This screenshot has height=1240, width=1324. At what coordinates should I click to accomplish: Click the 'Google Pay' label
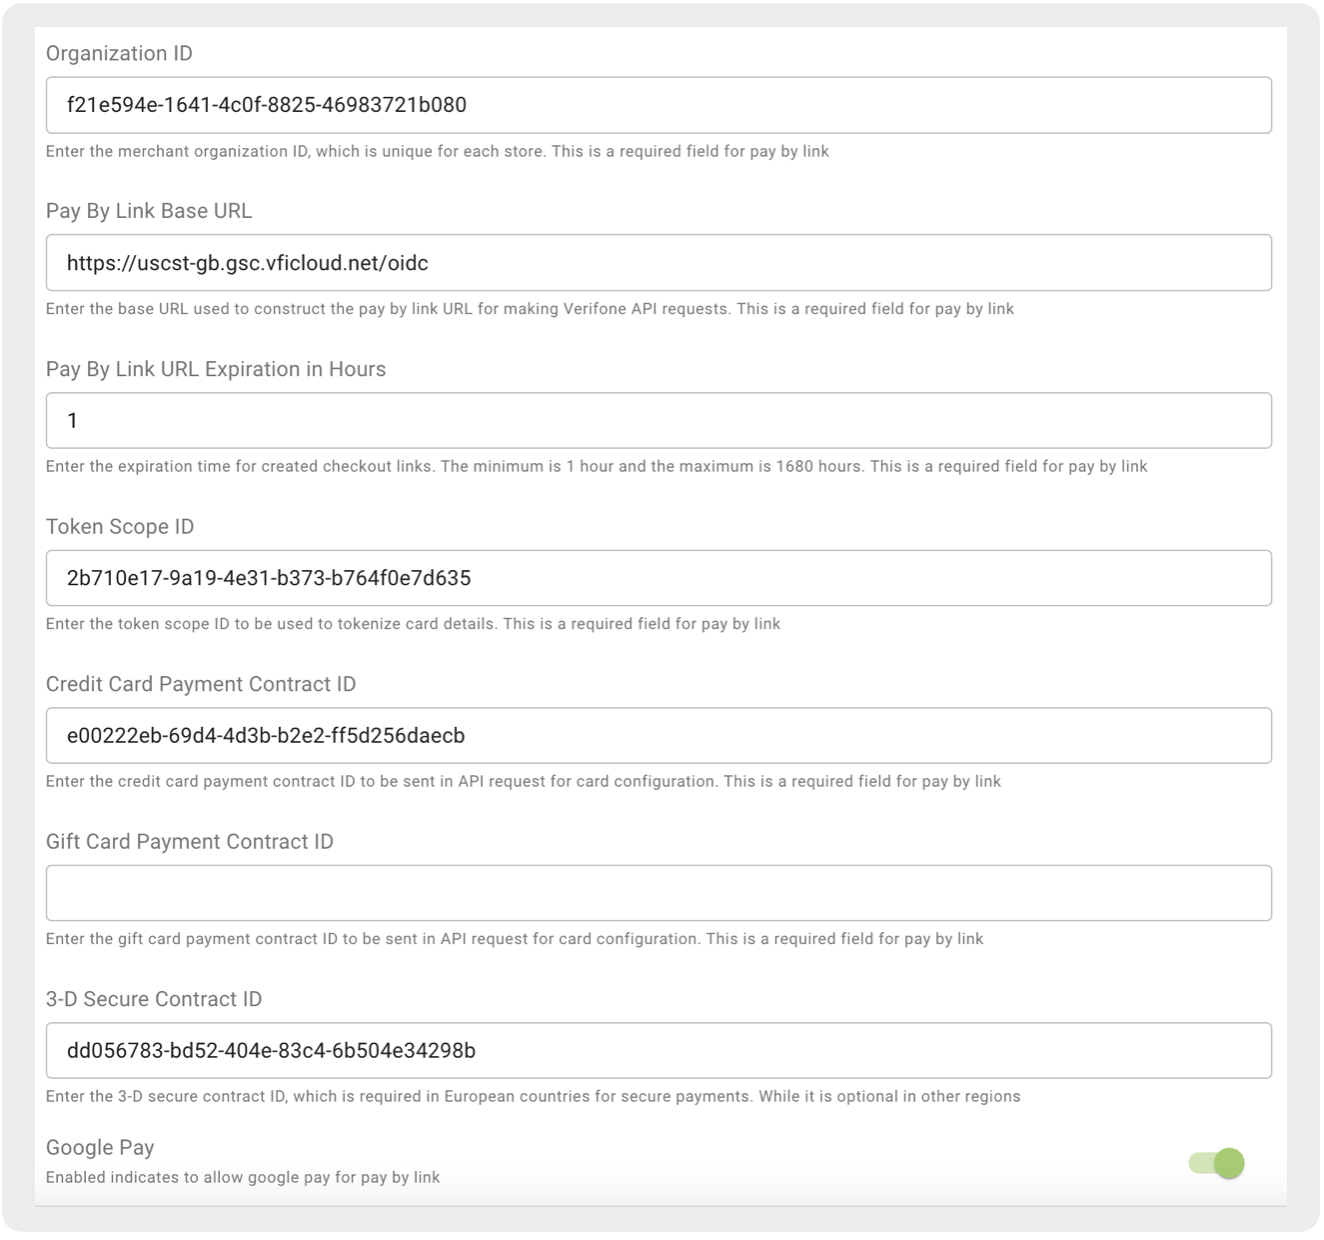[x=100, y=1148]
